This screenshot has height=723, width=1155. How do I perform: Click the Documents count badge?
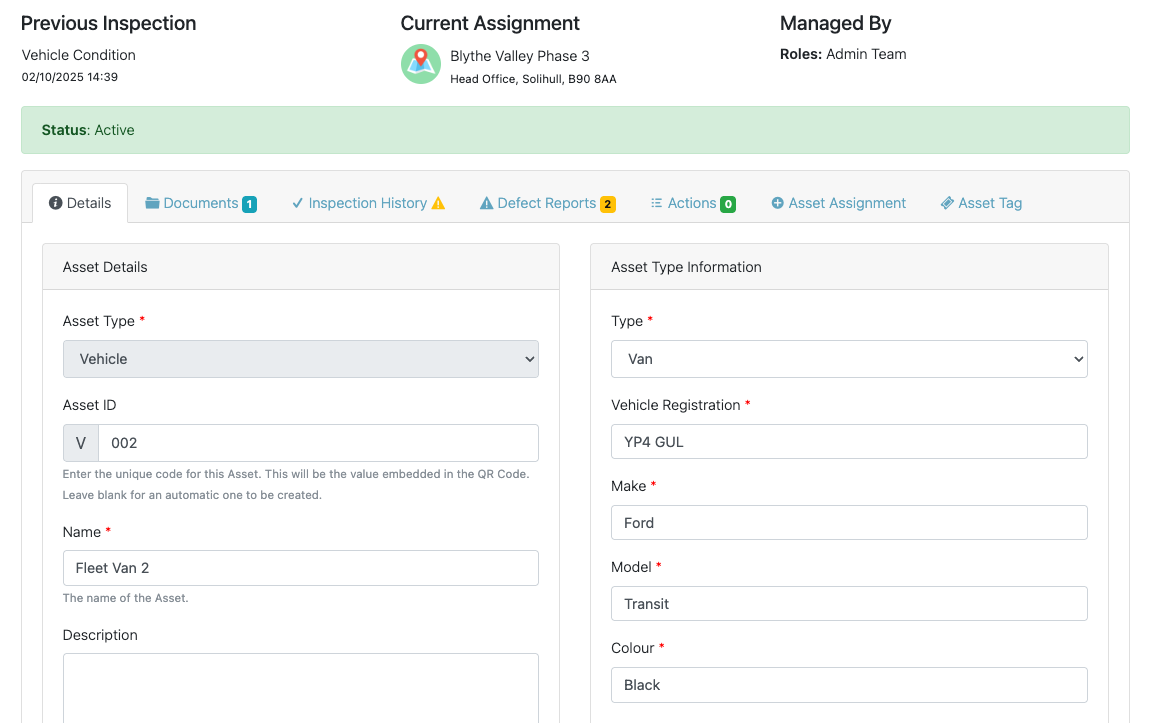[x=249, y=204]
